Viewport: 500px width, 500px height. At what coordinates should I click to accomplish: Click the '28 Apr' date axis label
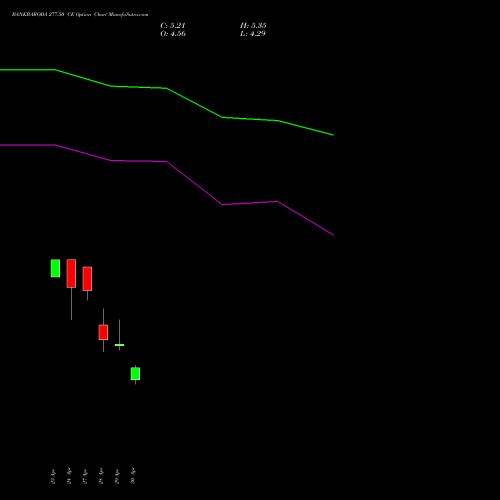[x=101, y=476]
